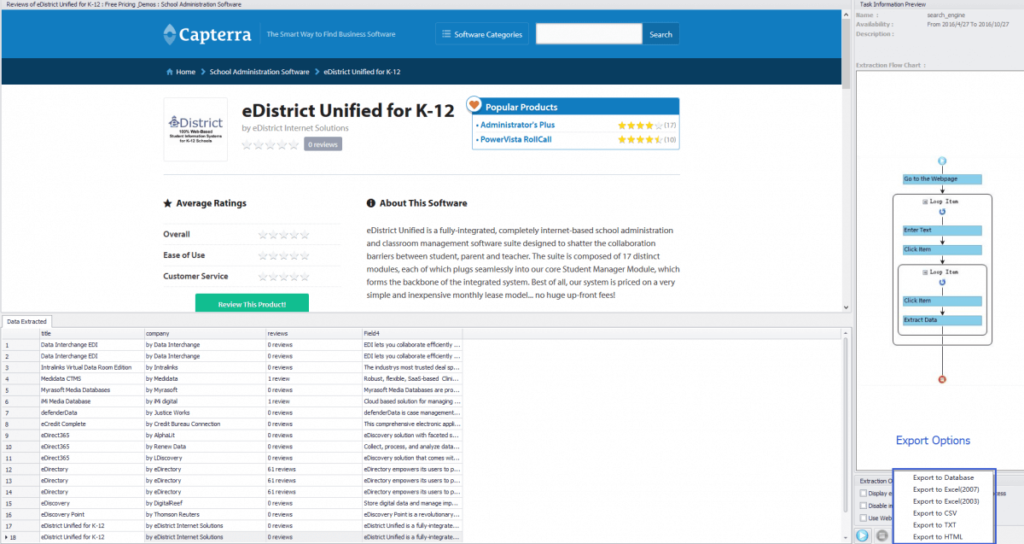Click Administrator's Plus star rating

coord(640,125)
